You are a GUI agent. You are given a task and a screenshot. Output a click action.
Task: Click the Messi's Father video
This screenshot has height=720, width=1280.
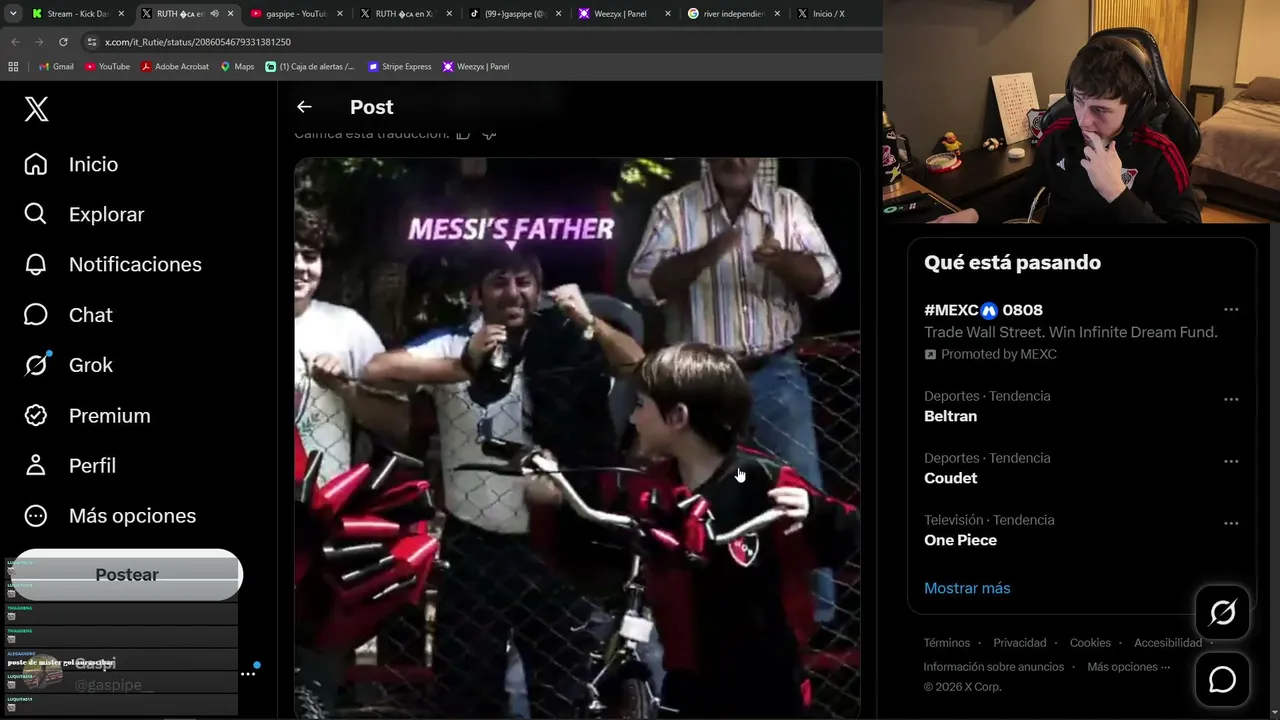[x=577, y=438]
